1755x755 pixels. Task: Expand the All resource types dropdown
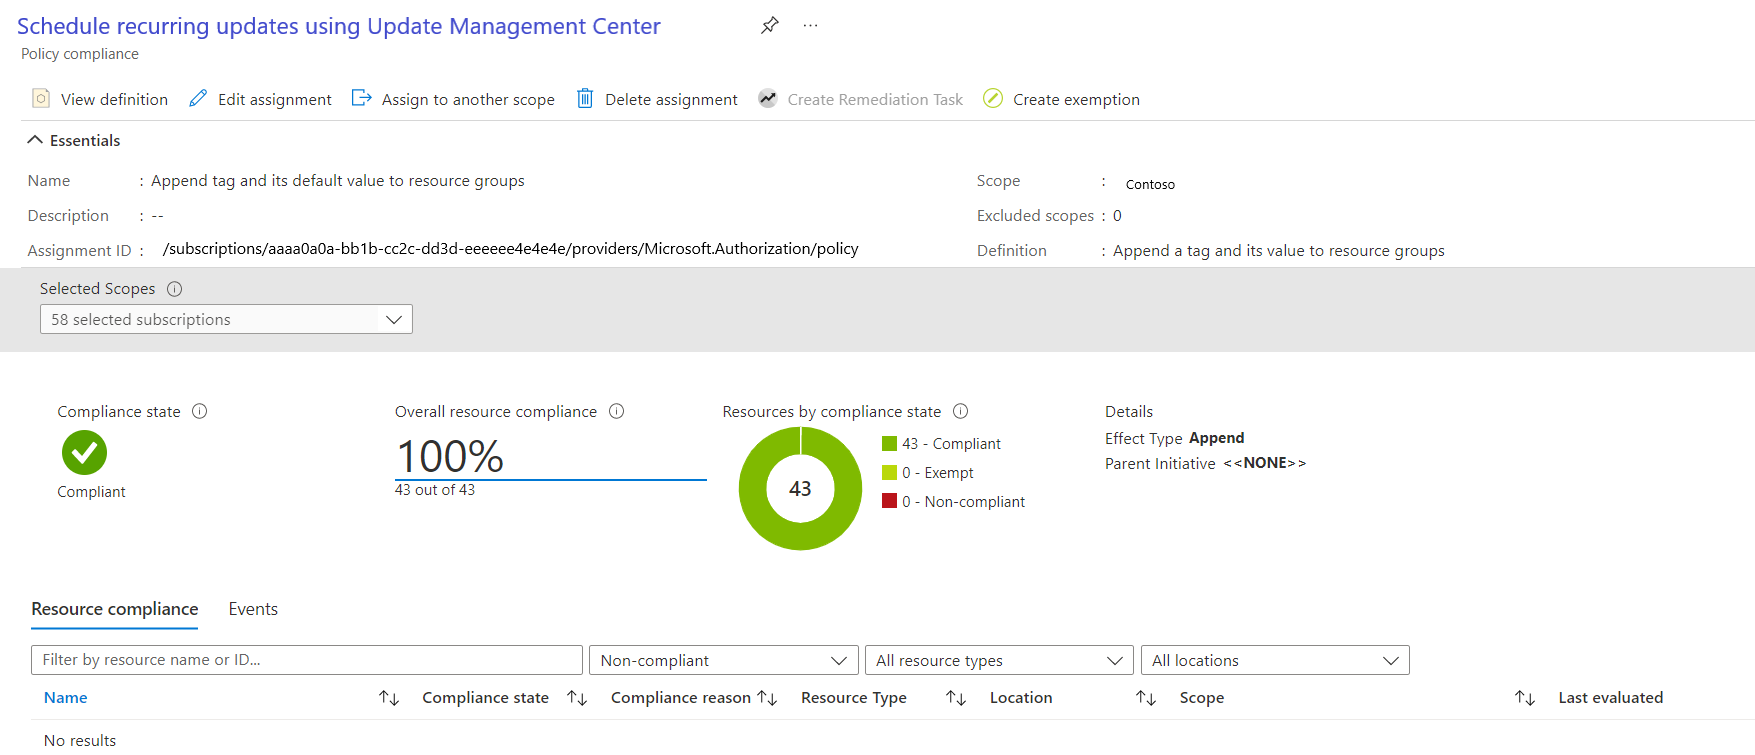pos(998,660)
